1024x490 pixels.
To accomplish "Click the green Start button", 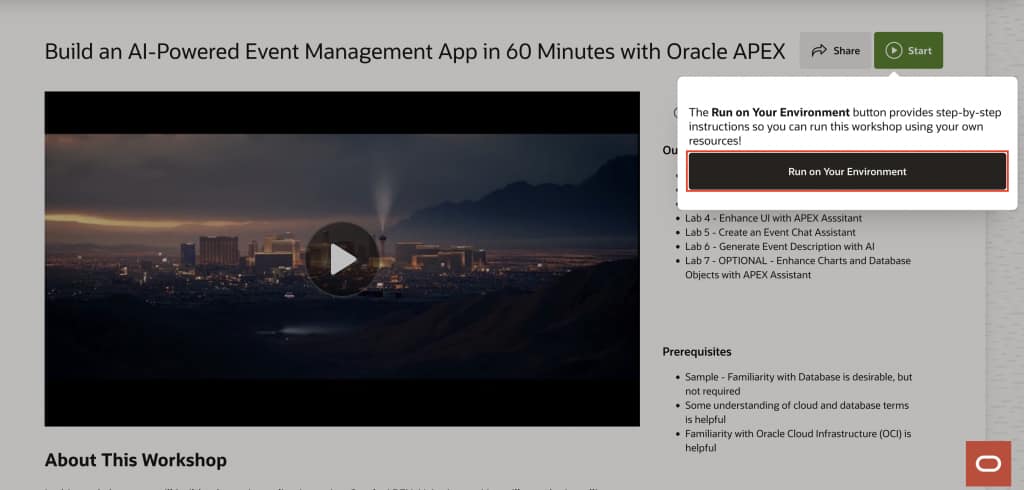I will tap(908, 50).
